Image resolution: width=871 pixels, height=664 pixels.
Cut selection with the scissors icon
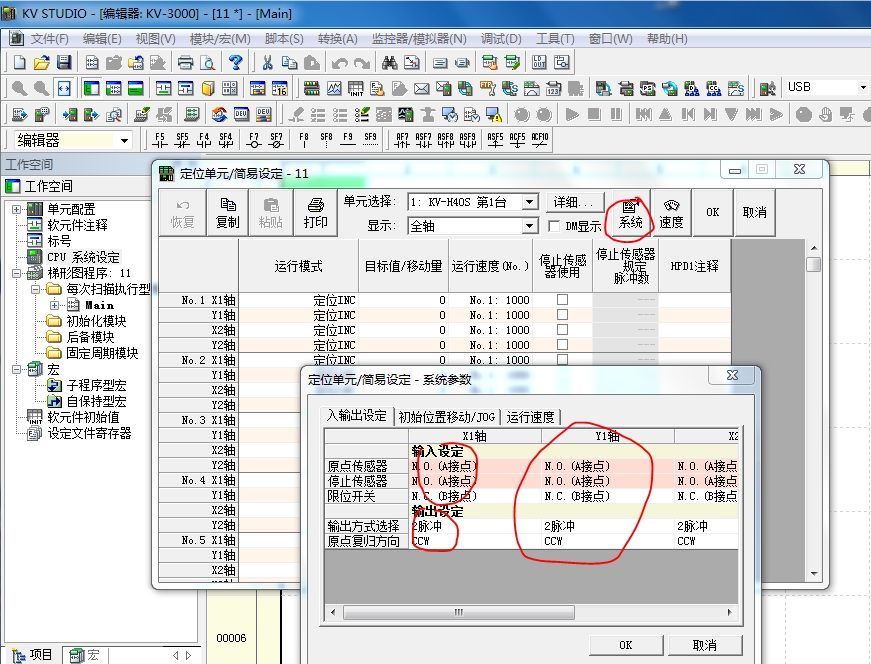pyautogui.click(x=267, y=62)
